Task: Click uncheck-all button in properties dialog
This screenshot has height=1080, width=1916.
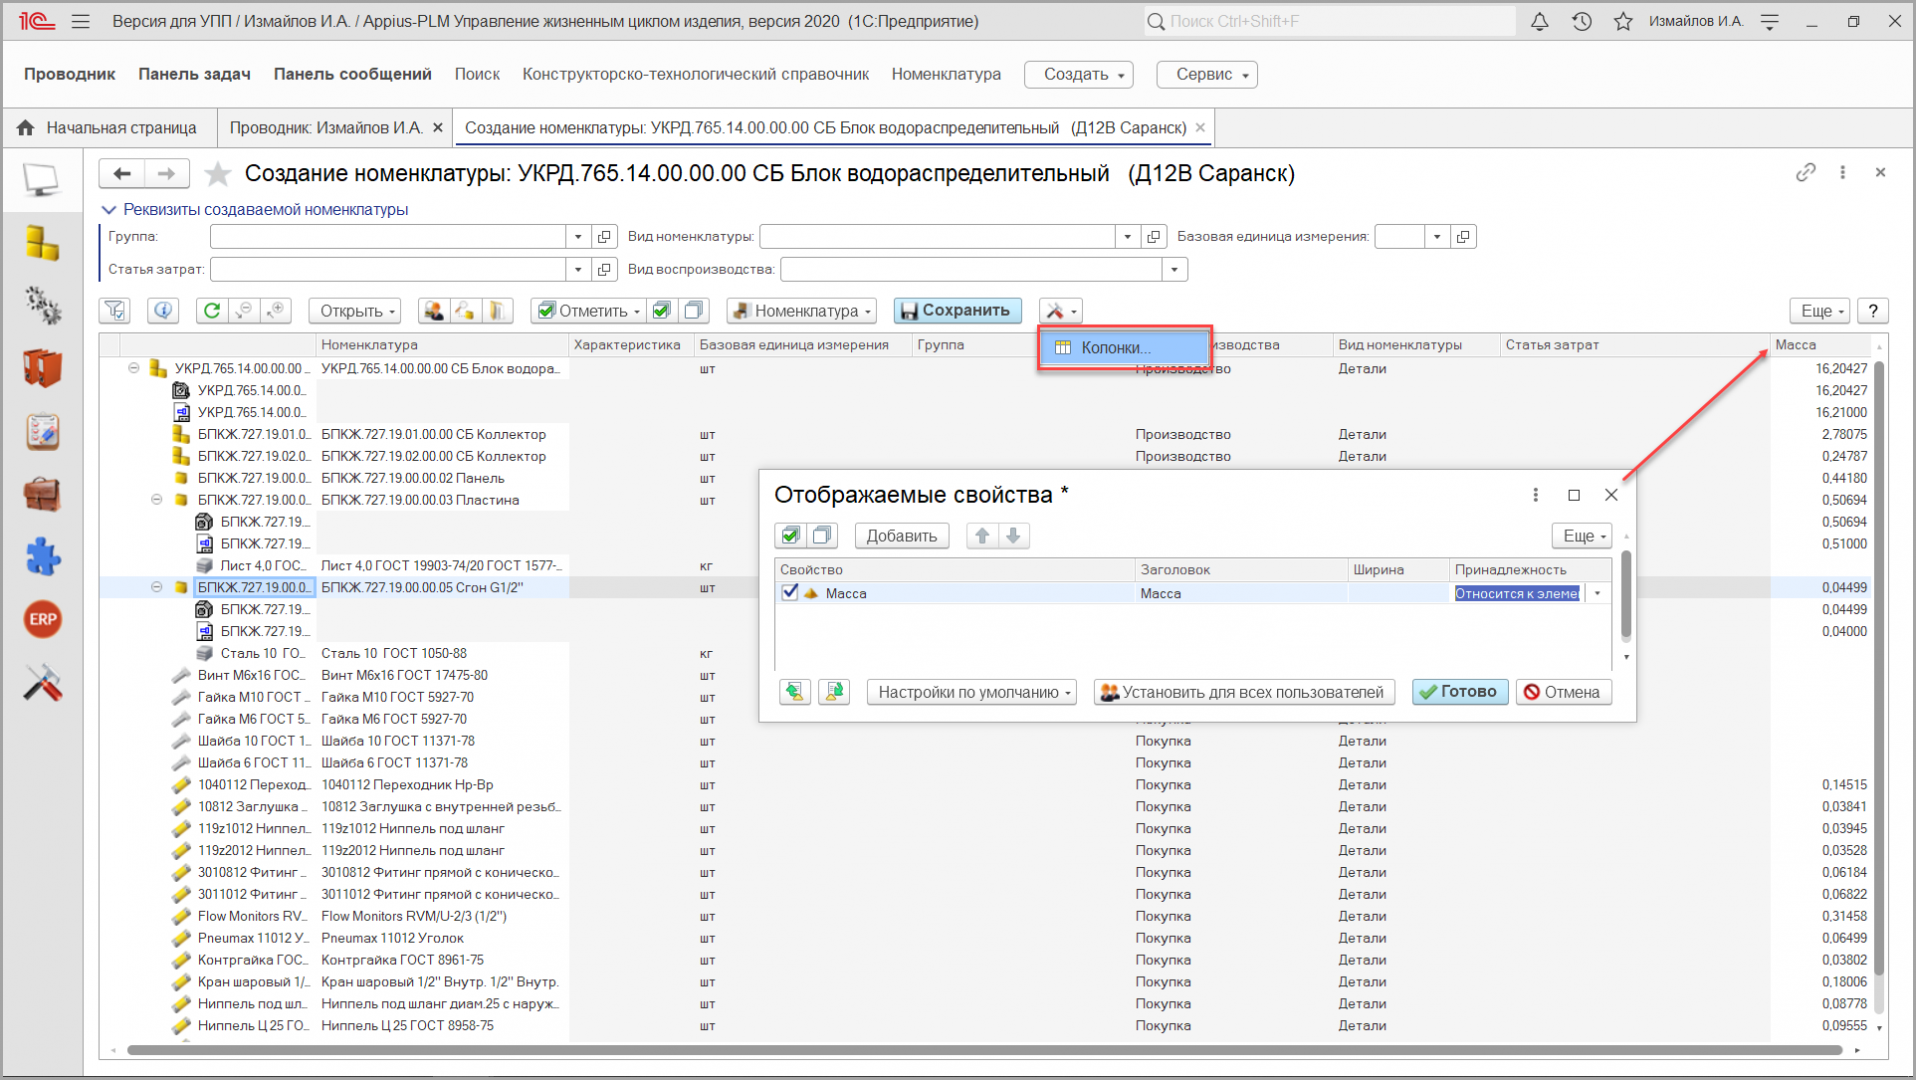Action: (x=822, y=536)
